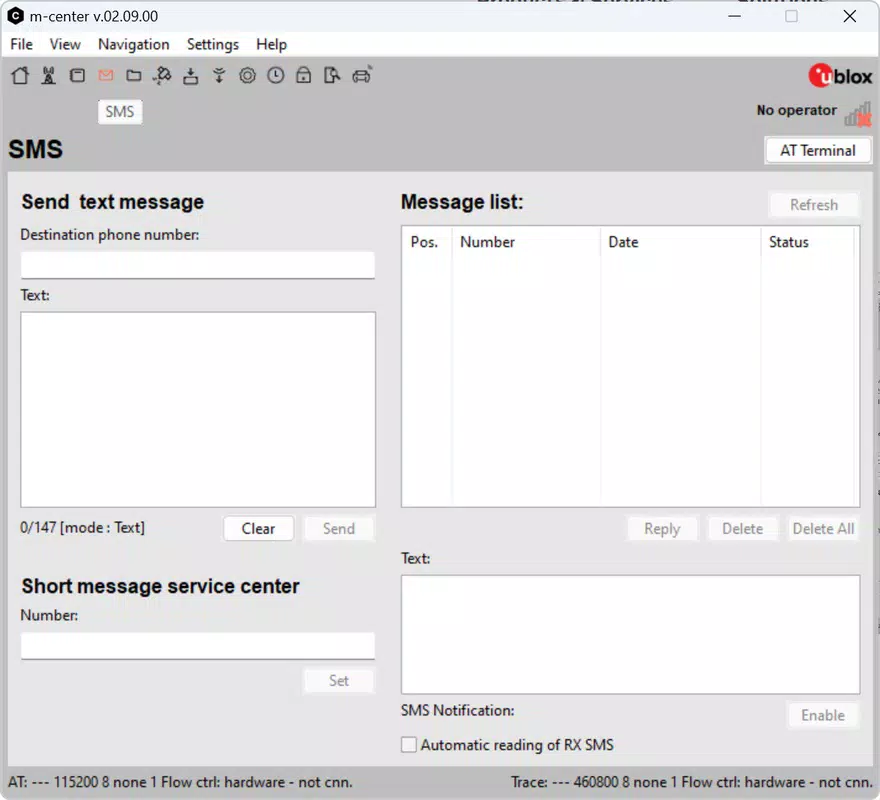Close the m-center window

pos(850,16)
